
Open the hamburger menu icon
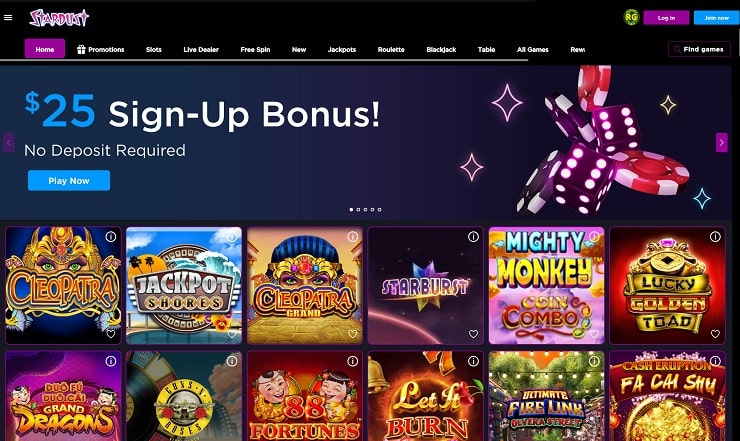[x=8, y=18]
